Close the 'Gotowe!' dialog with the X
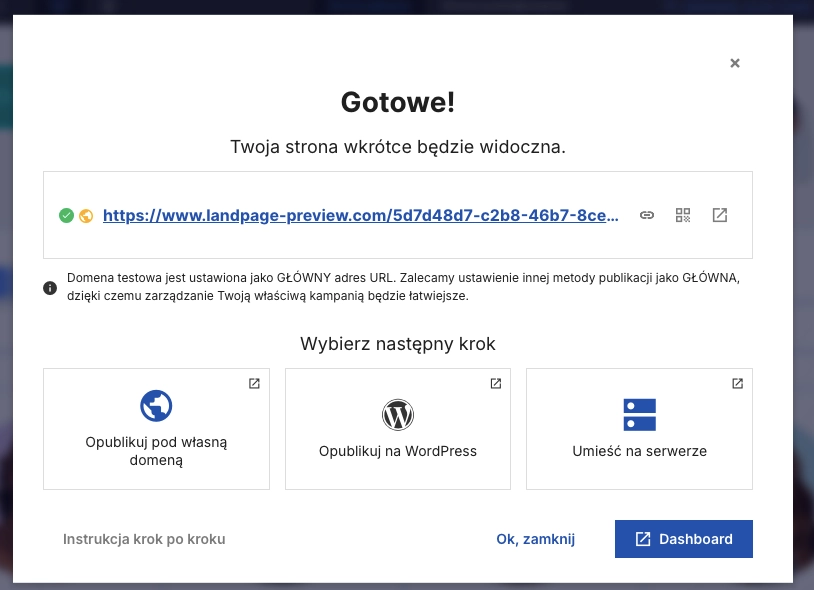The width and height of the screenshot is (814, 590). coord(735,63)
